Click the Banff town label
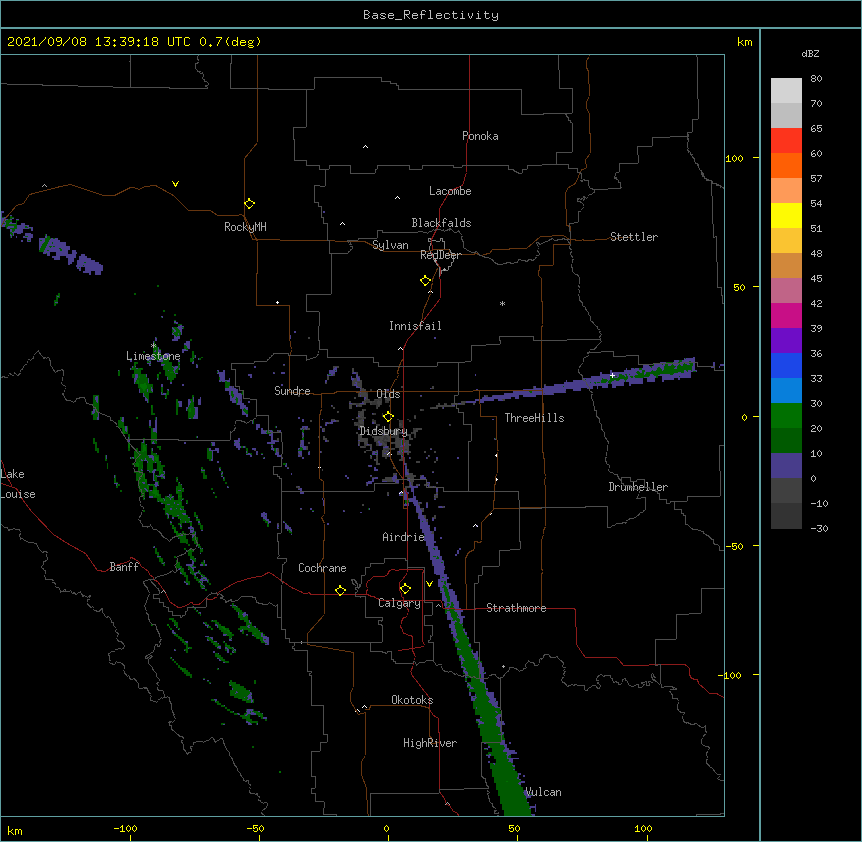The height and width of the screenshot is (842, 862). (x=124, y=567)
